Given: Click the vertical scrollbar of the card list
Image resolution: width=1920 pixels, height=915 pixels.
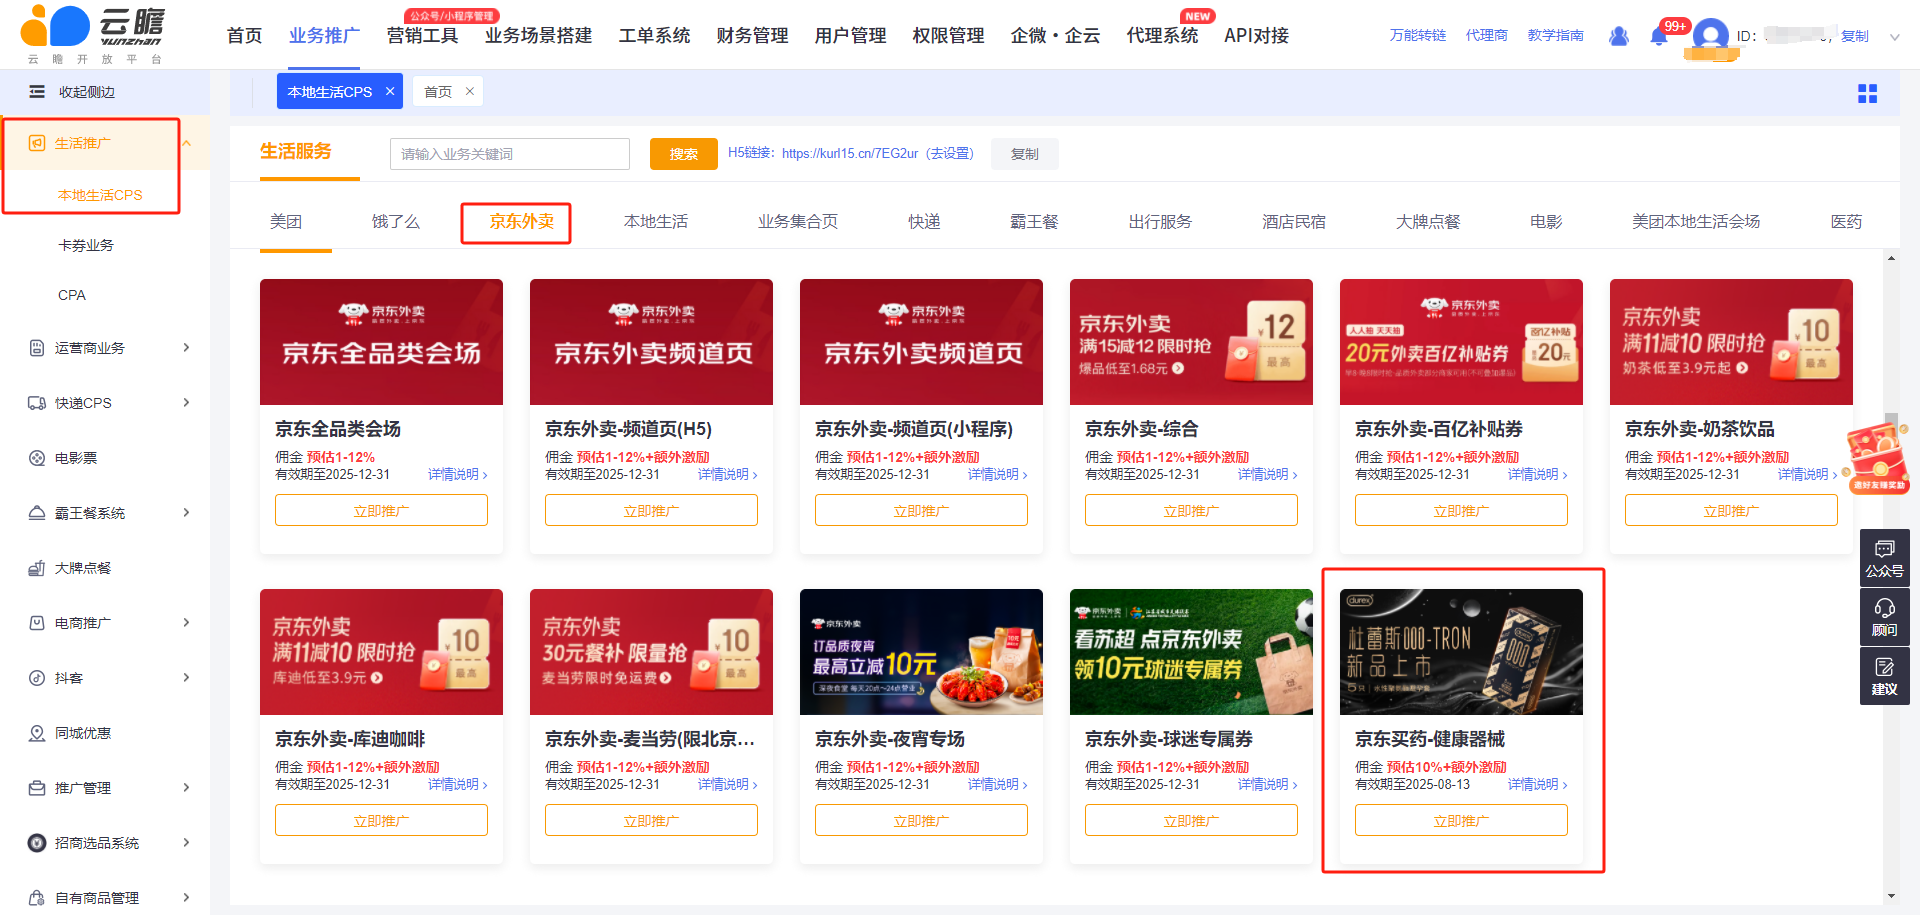Looking at the screenshot, I should coord(1890,576).
